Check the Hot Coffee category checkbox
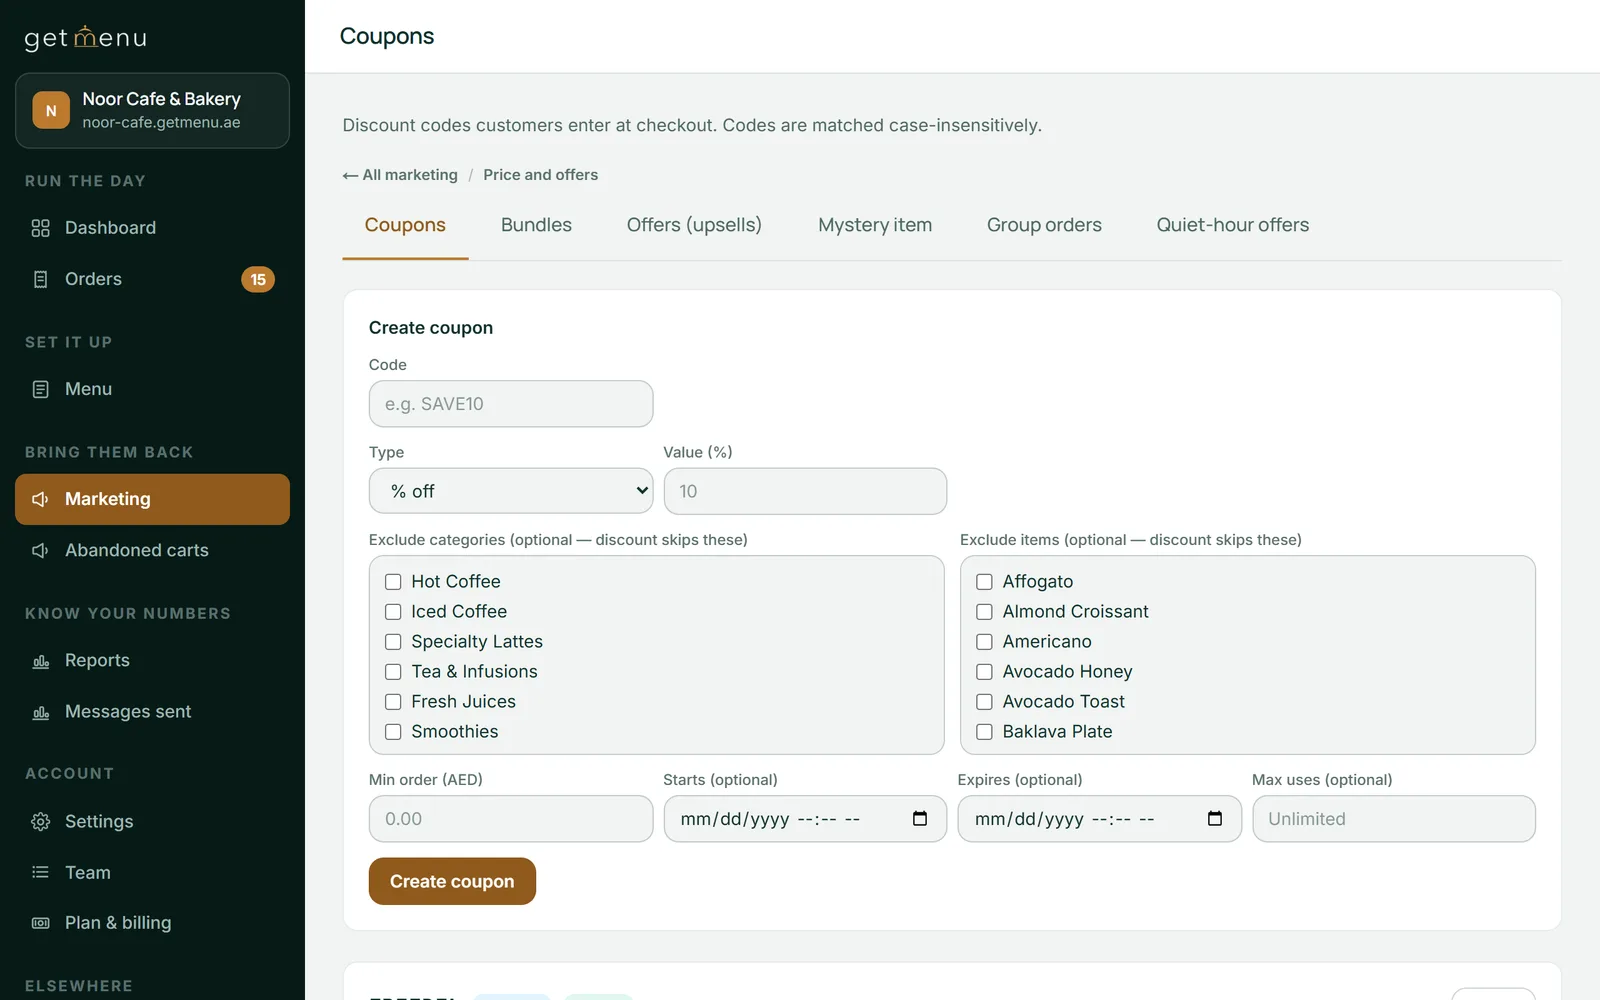 tap(393, 582)
